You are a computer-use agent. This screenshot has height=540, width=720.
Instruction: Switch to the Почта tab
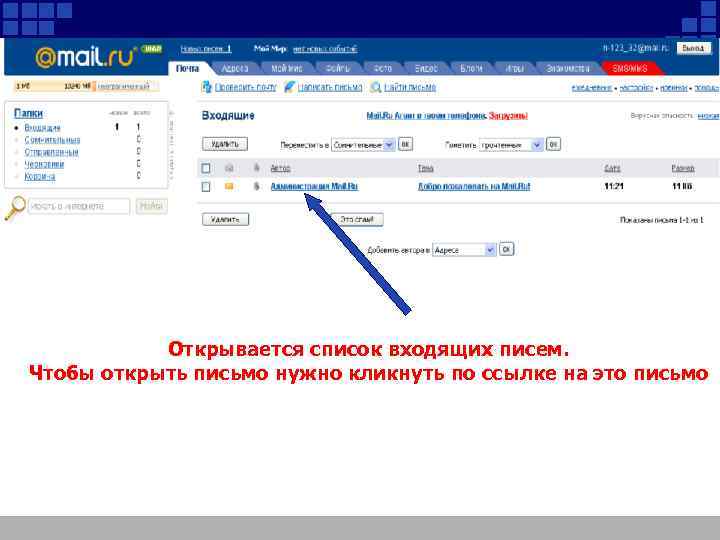187,68
